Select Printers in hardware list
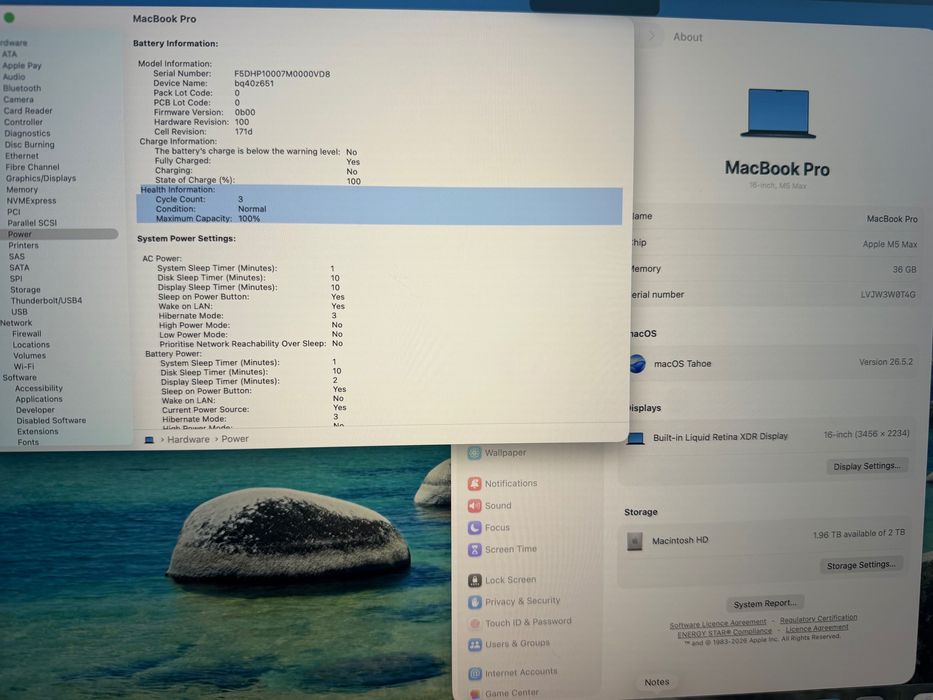Viewport: 933px width, 700px height. click(x=23, y=245)
